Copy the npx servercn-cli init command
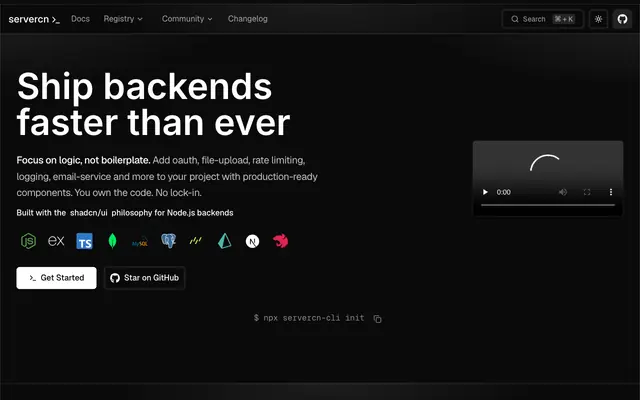 [378, 319]
